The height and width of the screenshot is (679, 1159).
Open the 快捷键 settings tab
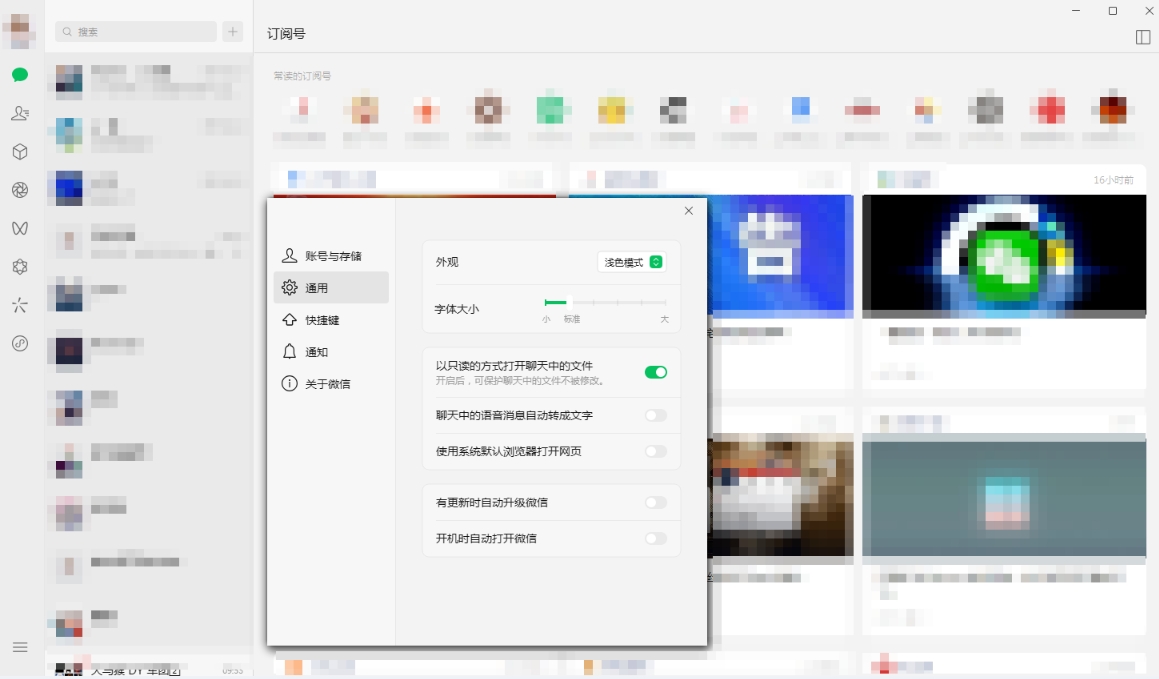331,320
